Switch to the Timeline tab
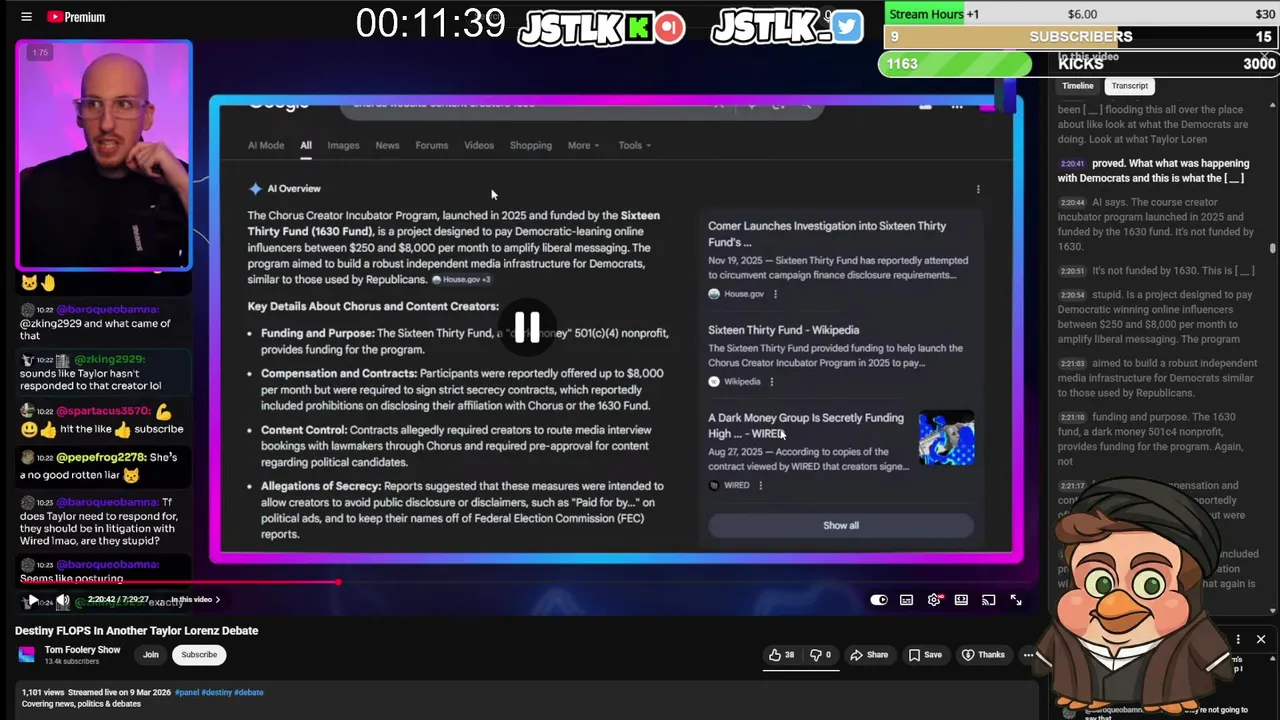The width and height of the screenshot is (1280, 720). click(x=1078, y=86)
